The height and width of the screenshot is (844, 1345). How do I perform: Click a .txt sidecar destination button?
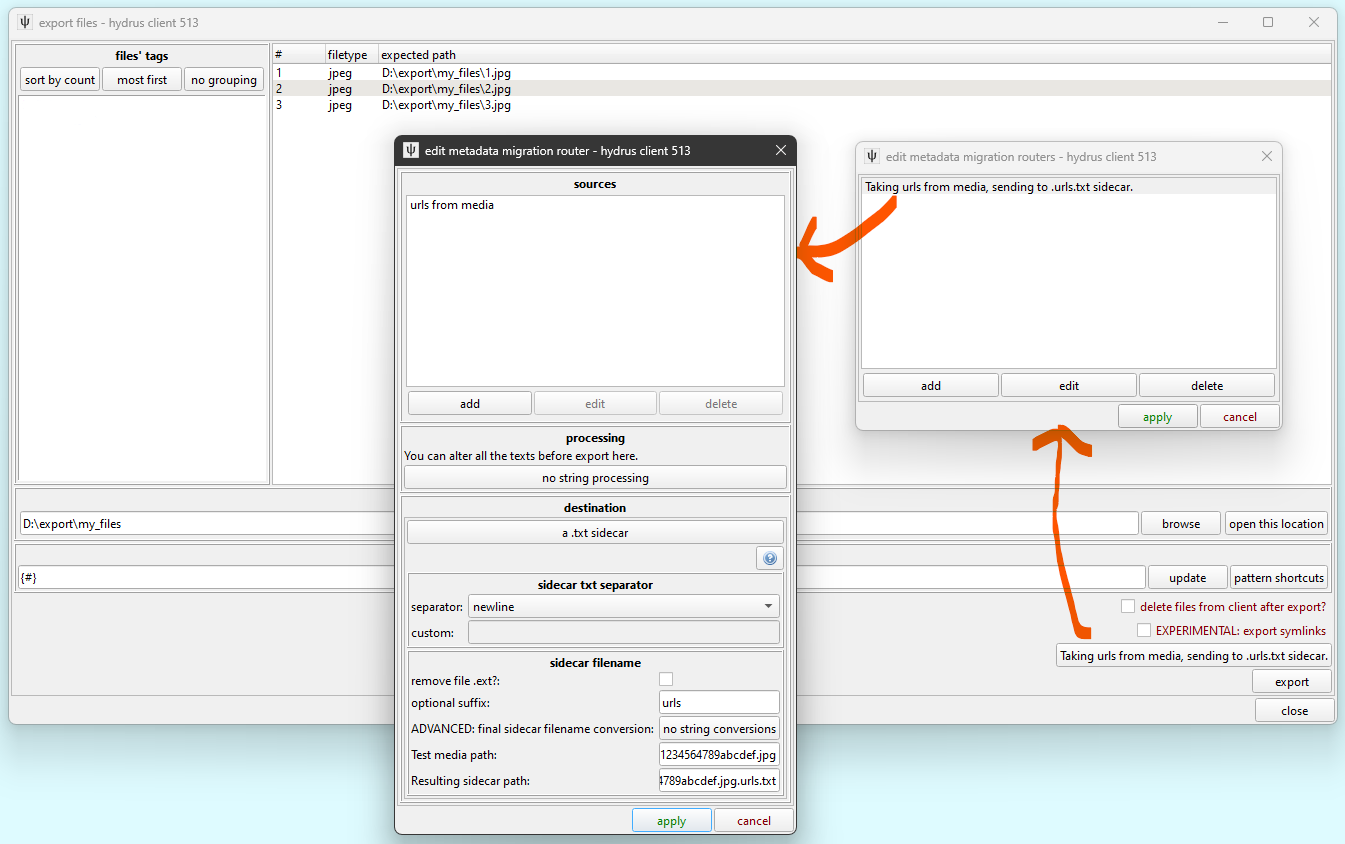tap(595, 533)
